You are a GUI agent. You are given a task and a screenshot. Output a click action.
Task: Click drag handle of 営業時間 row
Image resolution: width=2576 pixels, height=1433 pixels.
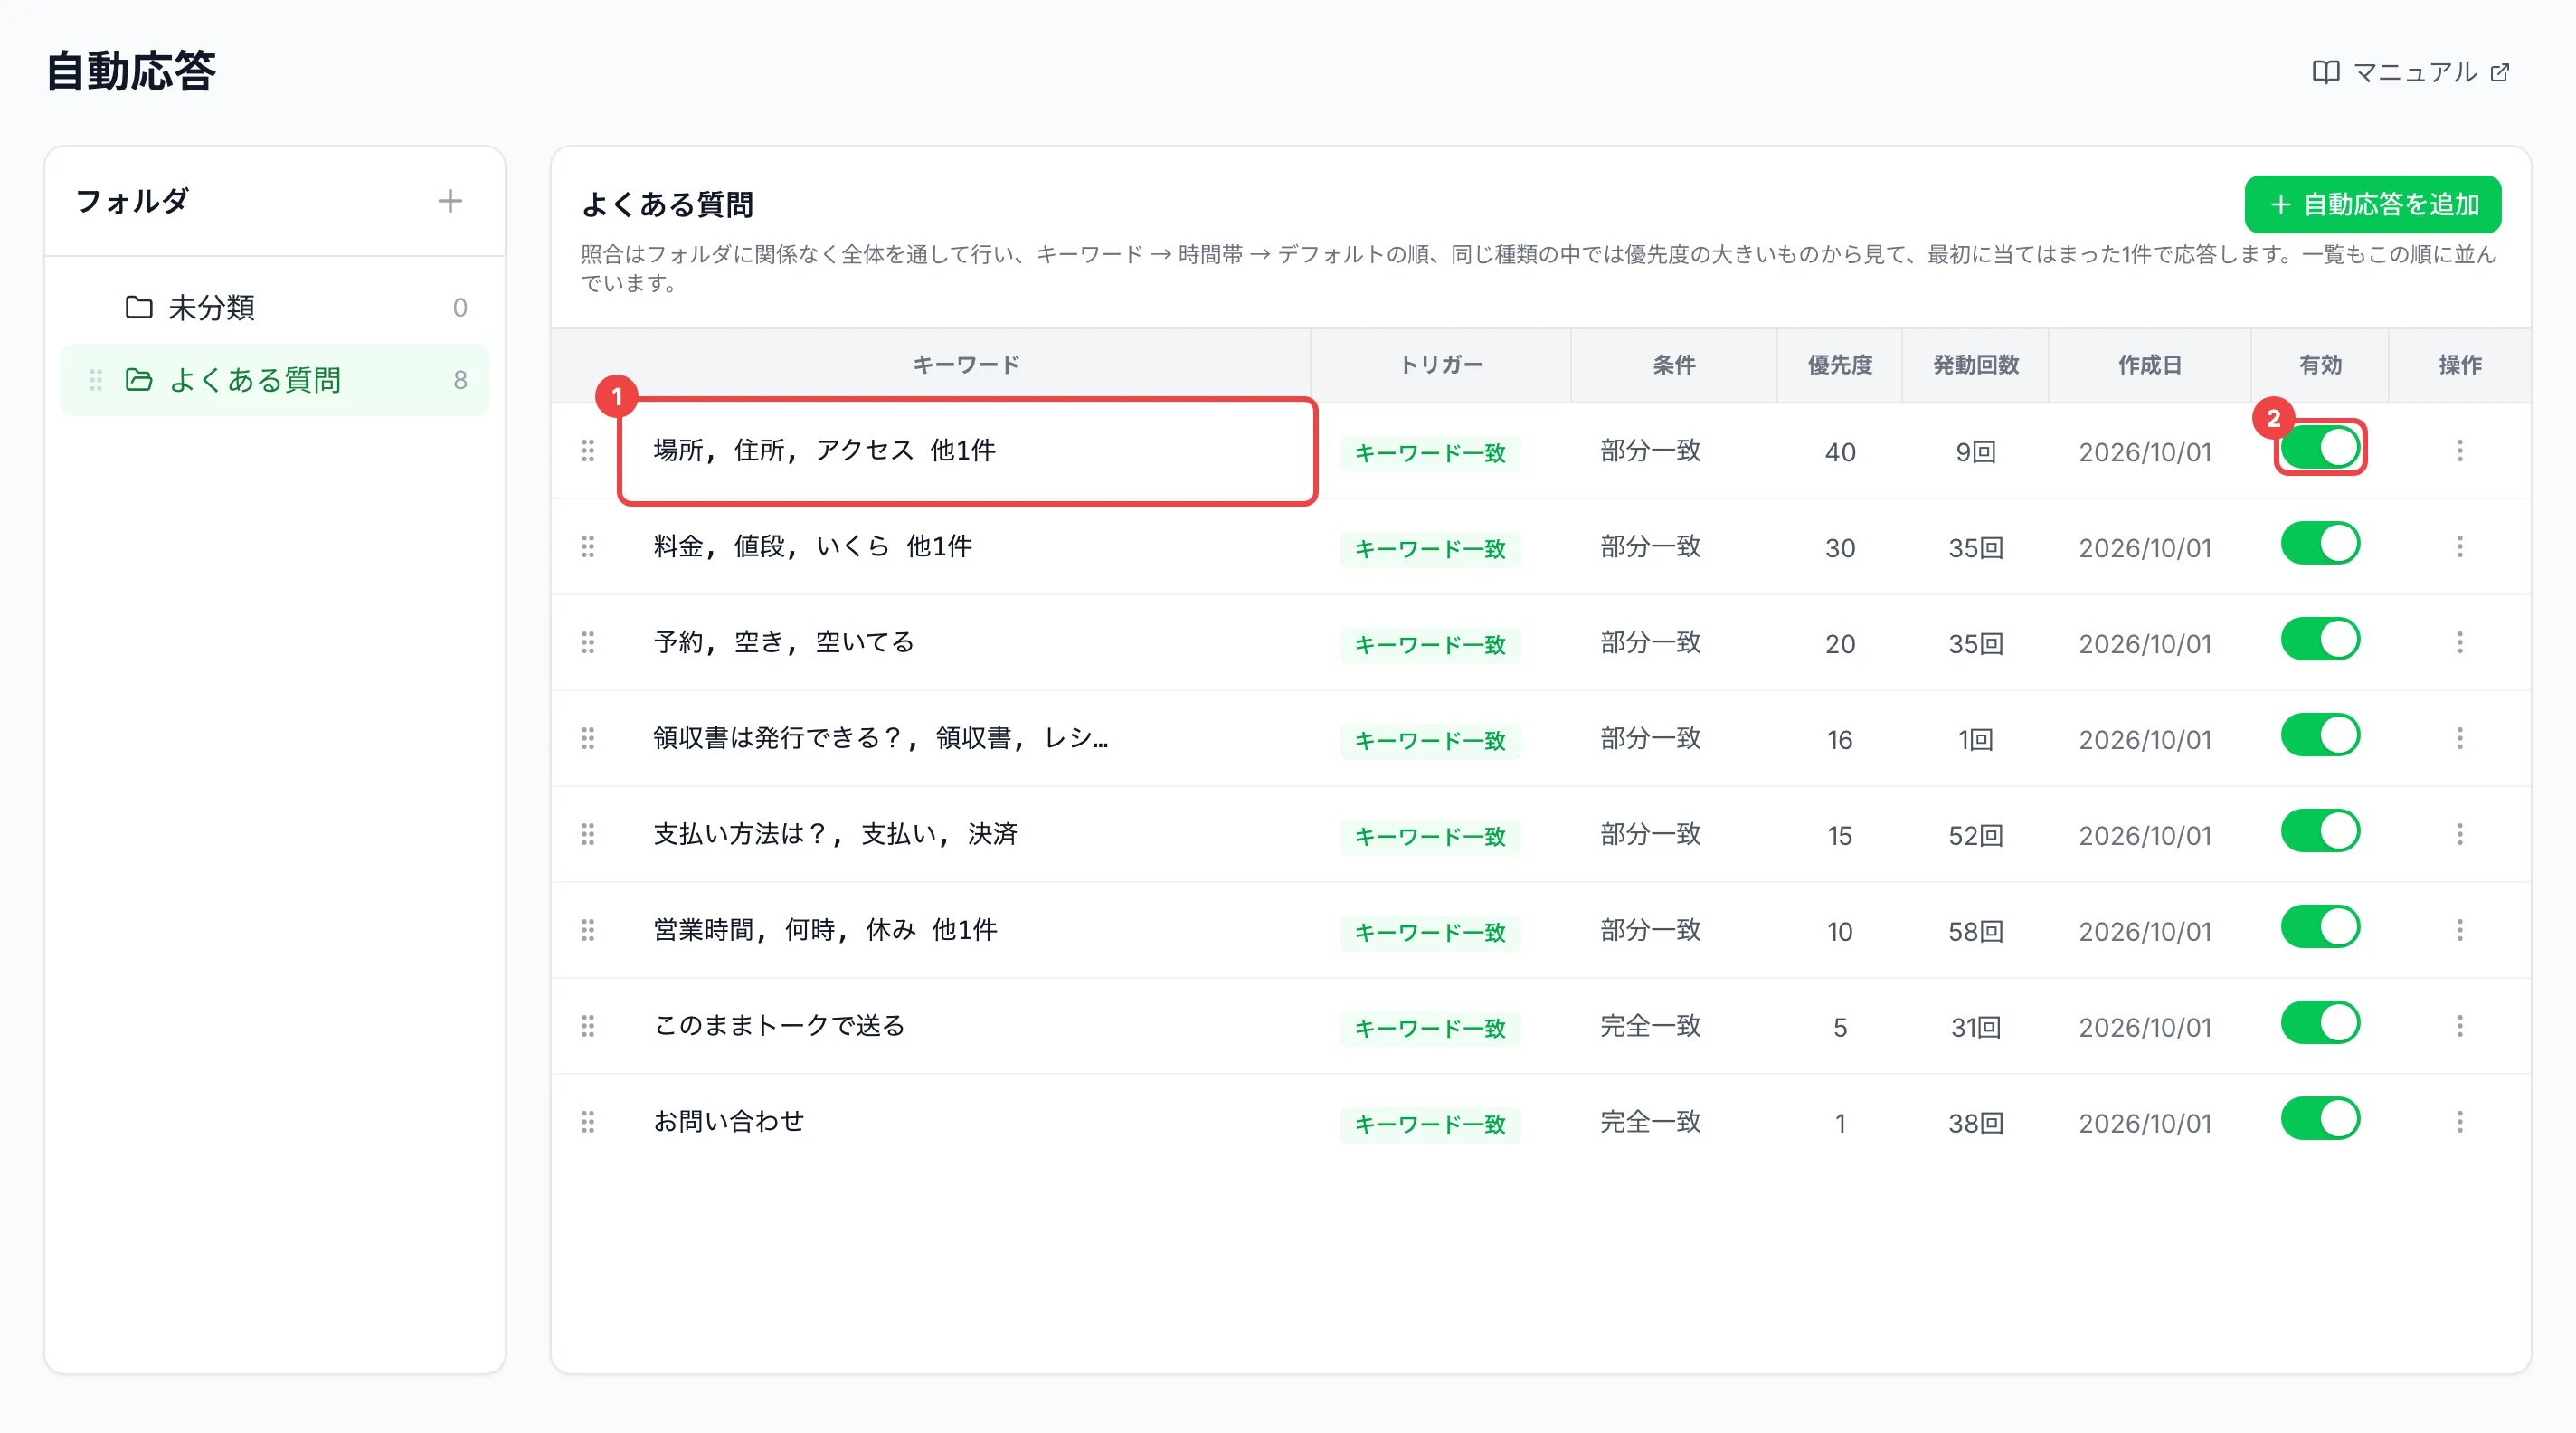588,930
